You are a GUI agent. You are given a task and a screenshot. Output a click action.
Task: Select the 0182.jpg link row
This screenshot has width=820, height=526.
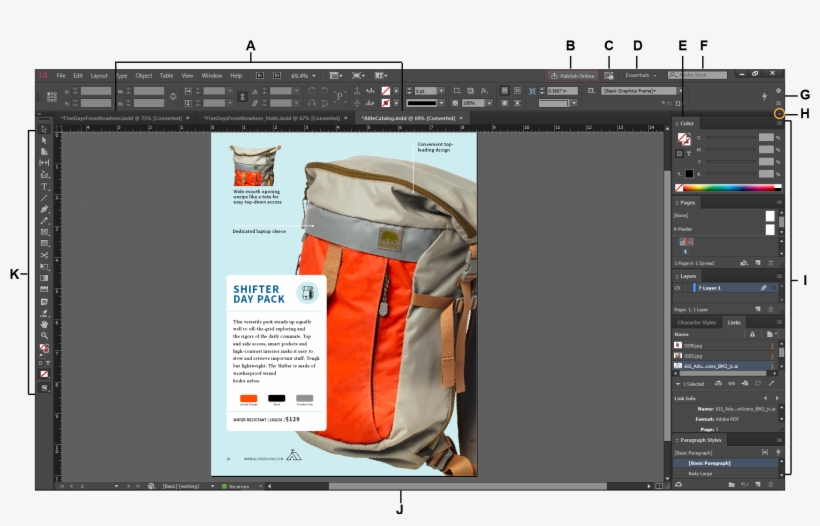click(x=724, y=356)
